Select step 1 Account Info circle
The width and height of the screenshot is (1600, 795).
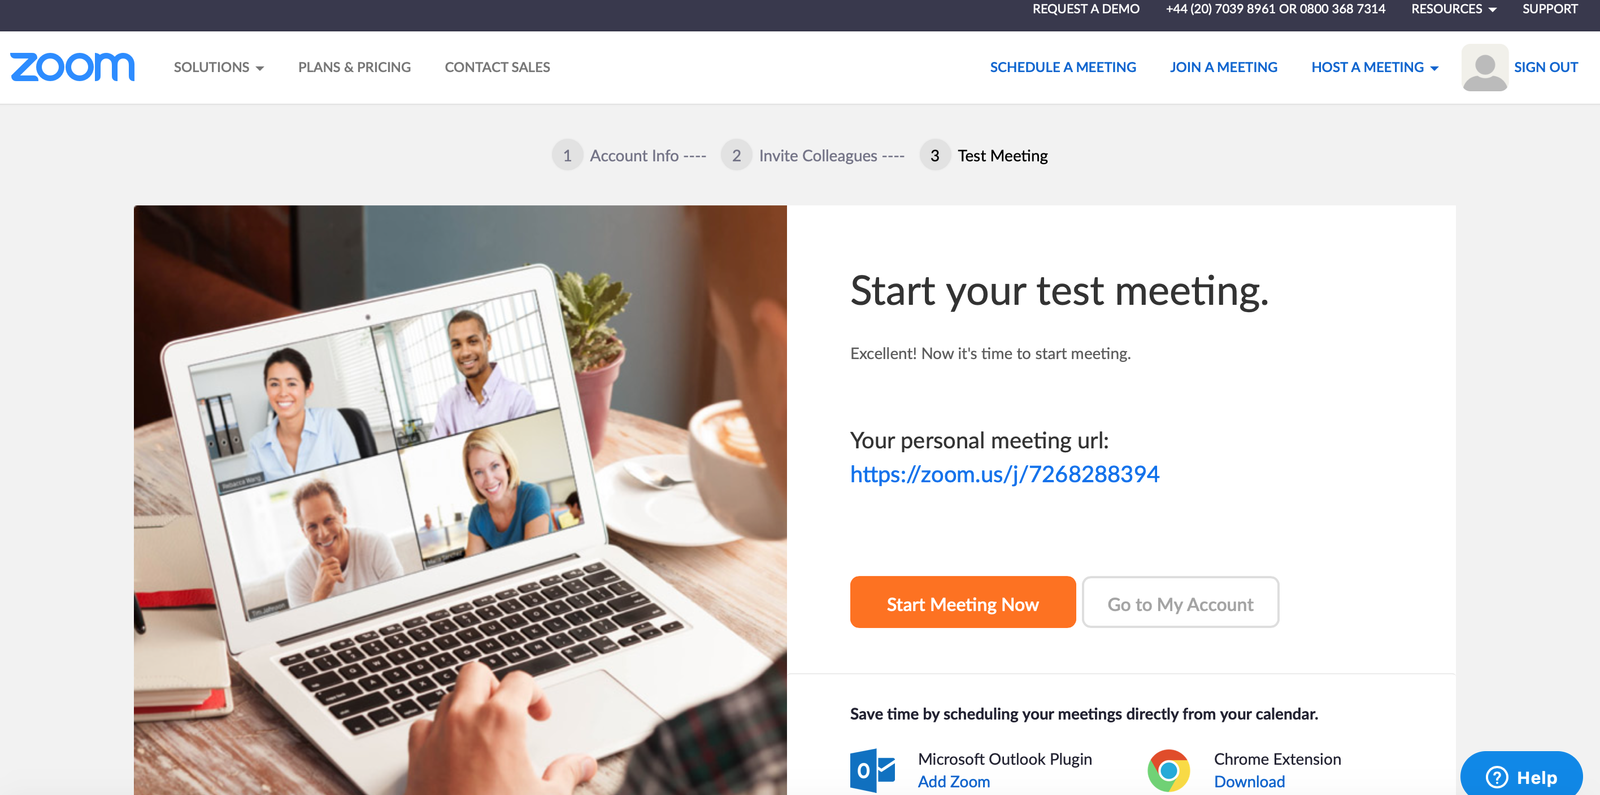click(x=567, y=155)
